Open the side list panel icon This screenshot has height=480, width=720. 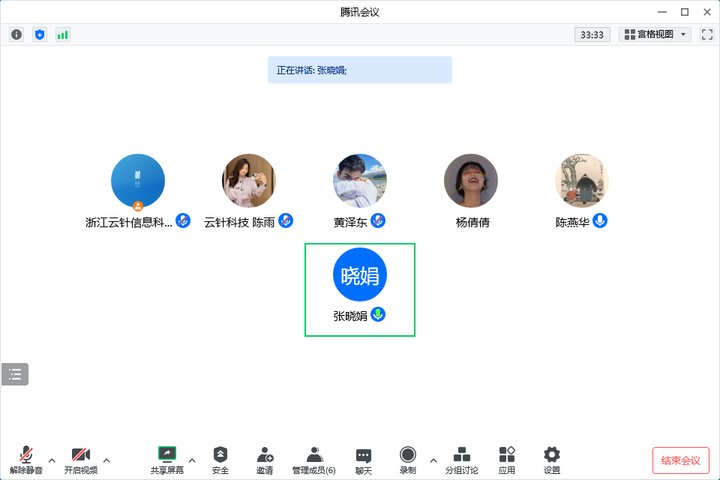tap(15, 374)
